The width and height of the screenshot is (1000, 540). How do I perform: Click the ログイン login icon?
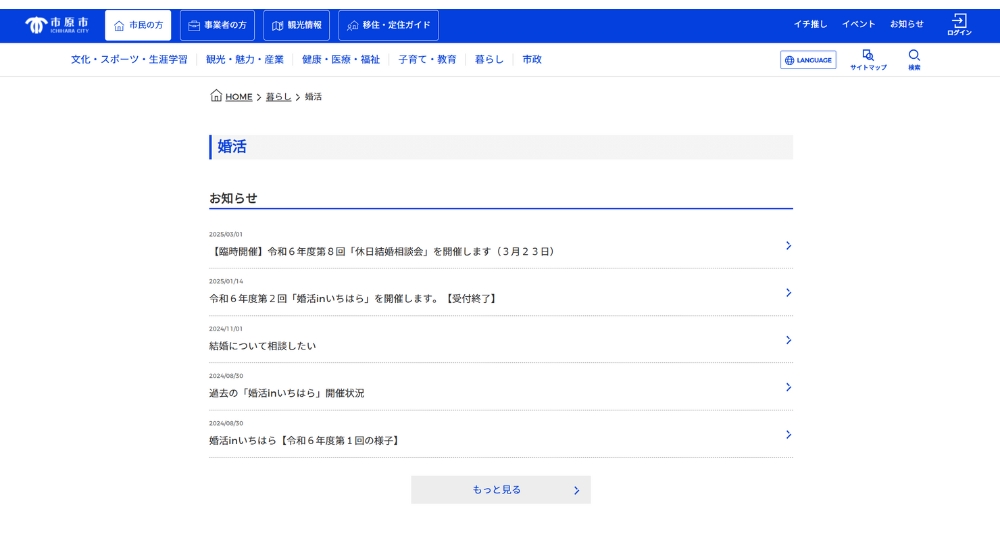(959, 25)
